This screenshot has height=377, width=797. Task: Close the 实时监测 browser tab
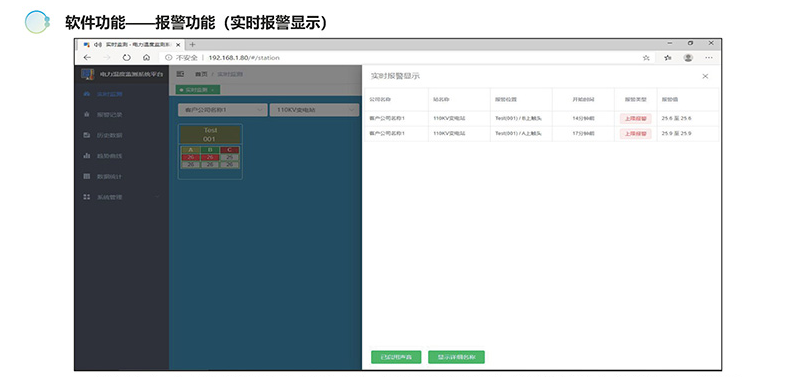point(178,45)
